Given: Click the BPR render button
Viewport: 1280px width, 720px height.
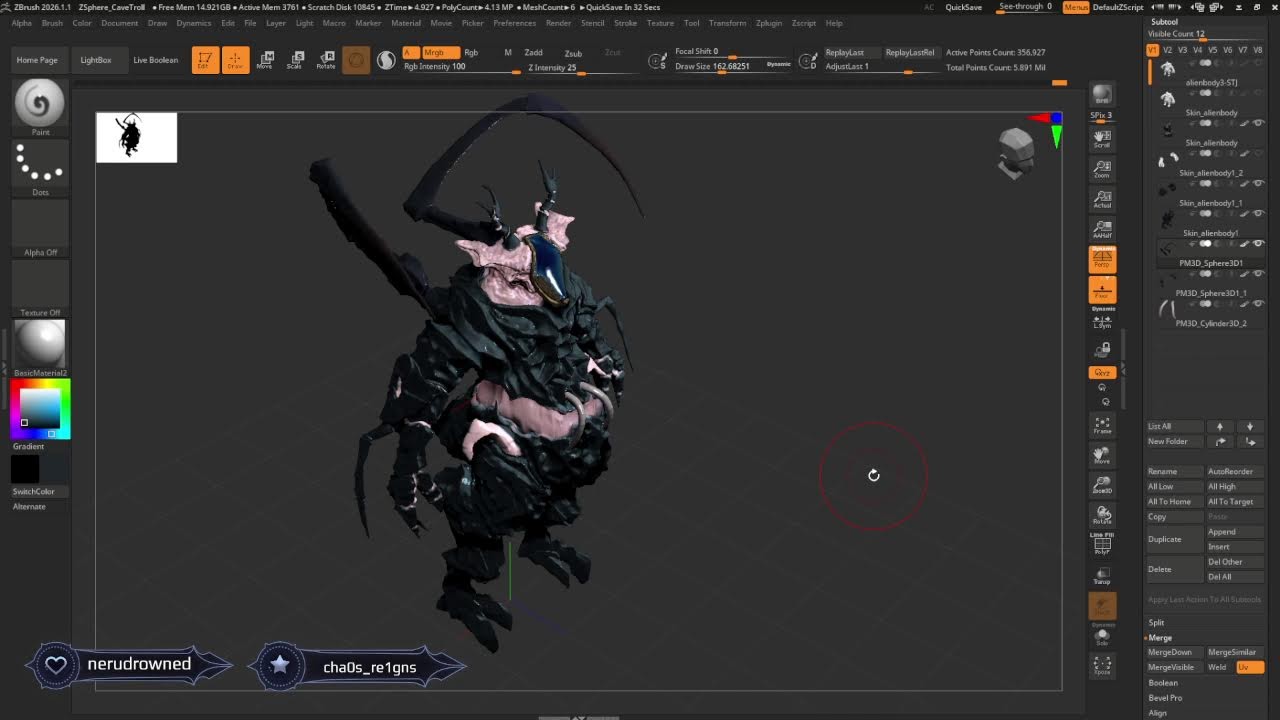Looking at the screenshot, I should pyautogui.click(x=1102, y=96).
